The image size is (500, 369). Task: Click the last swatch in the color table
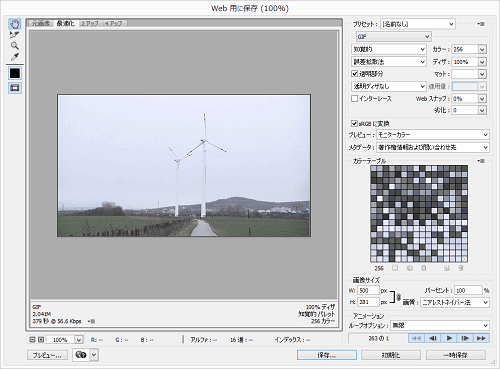click(465, 259)
